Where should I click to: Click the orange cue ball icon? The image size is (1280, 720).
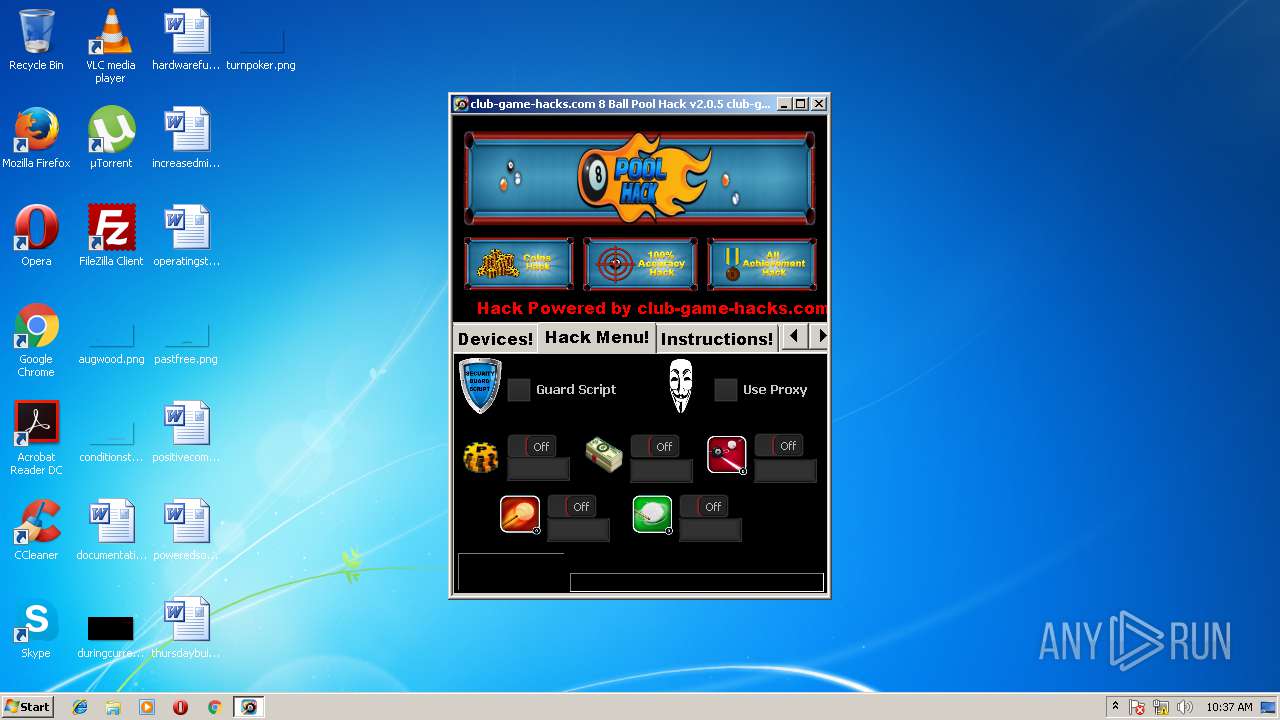coord(520,515)
